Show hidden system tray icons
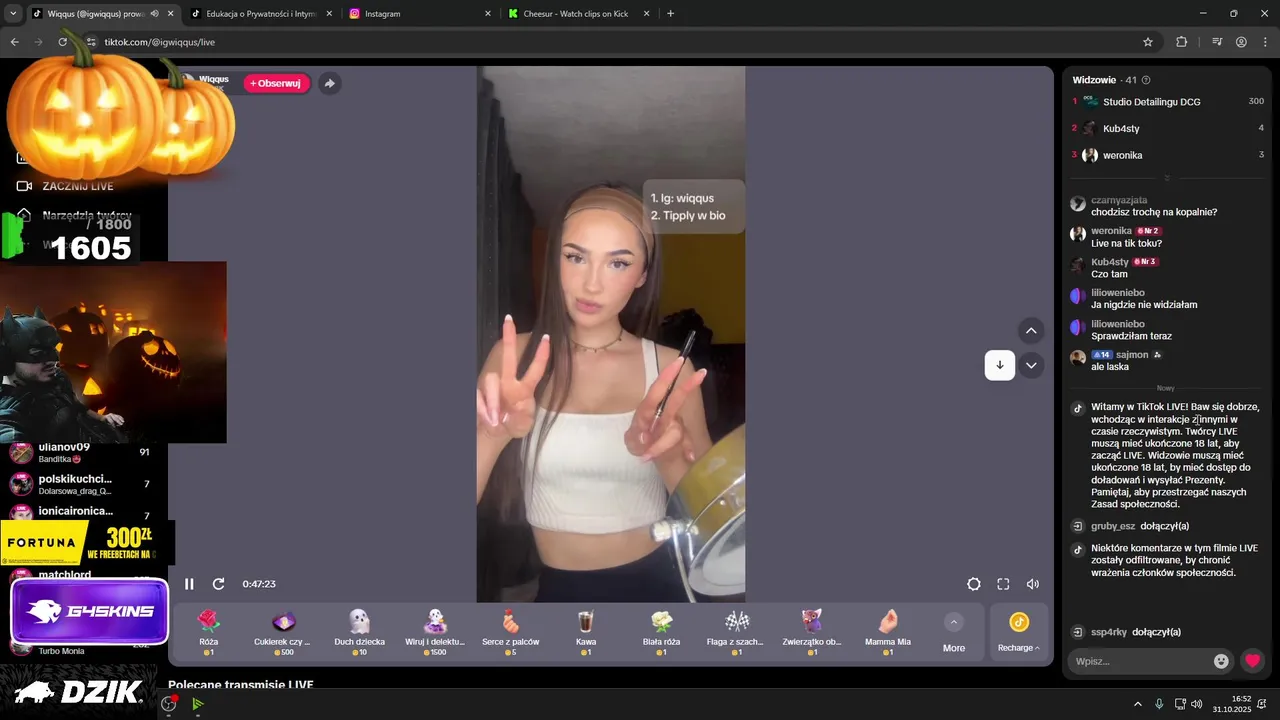 pyautogui.click(x=1137, y=704)
